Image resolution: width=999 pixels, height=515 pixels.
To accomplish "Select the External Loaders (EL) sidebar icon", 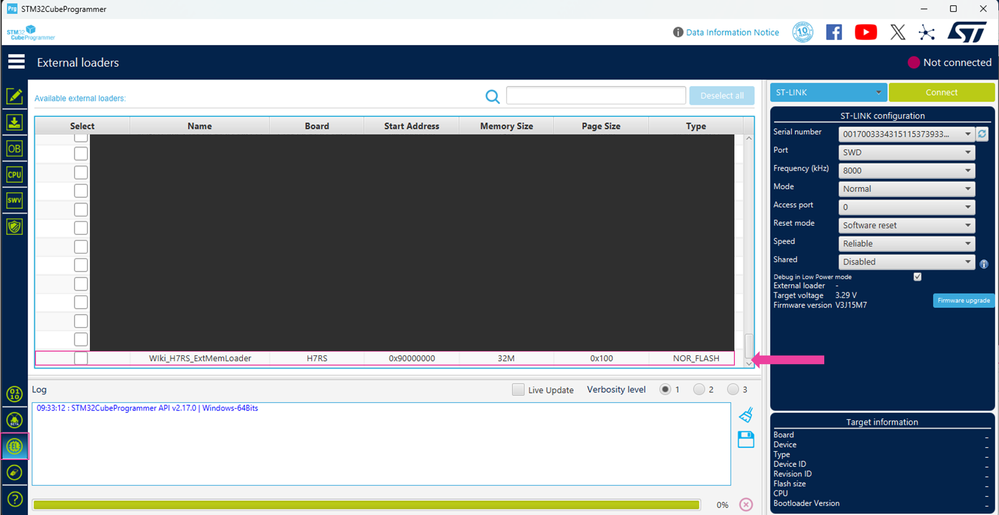I will pyautogui.click(x=14, y=447).
